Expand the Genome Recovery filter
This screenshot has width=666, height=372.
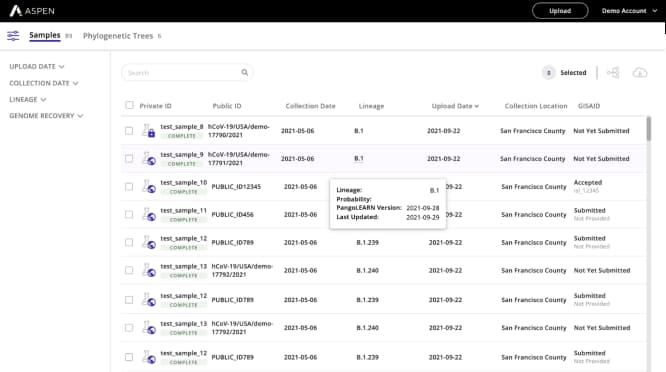point(46,116)
